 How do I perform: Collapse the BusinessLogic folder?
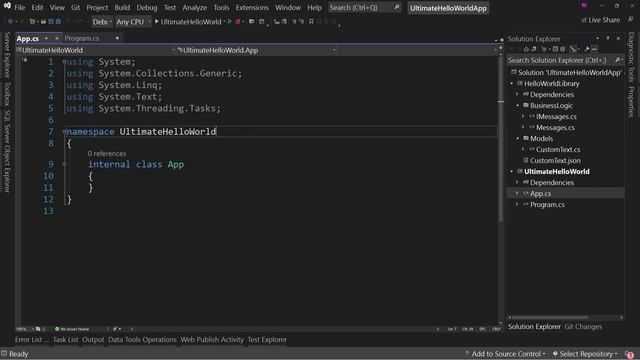518,105
